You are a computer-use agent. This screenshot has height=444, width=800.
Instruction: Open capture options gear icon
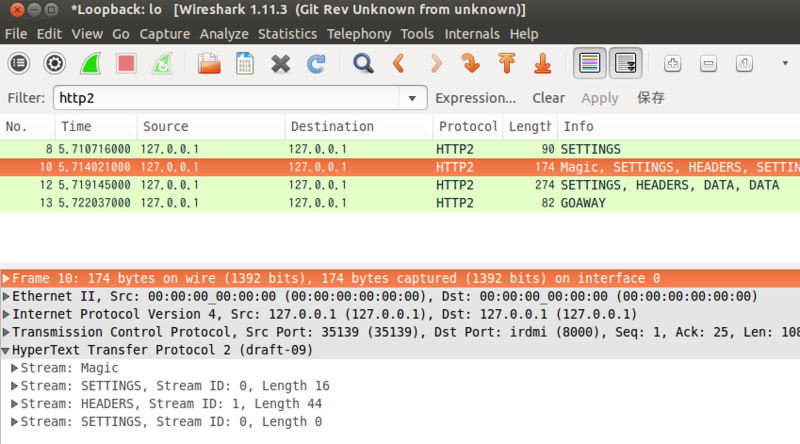pos(55,64)
